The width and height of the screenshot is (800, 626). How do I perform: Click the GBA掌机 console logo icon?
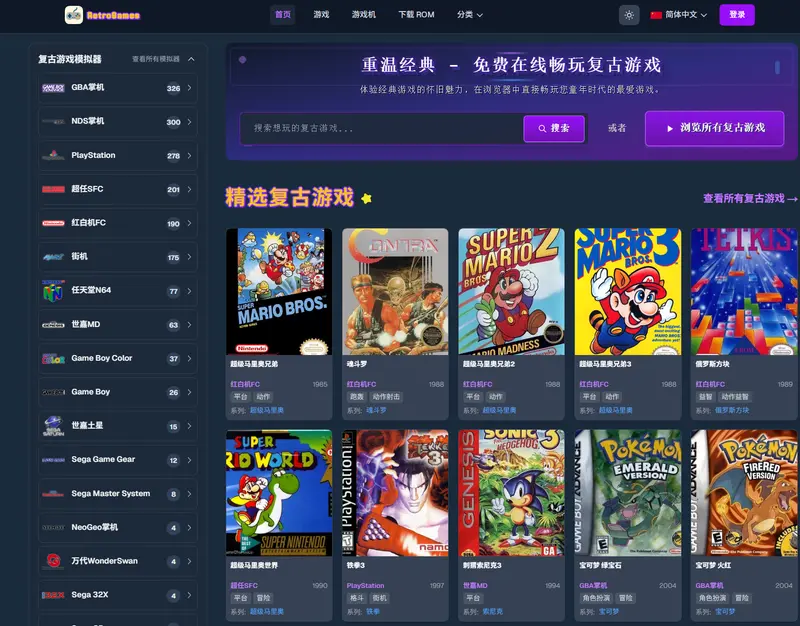[53, 88]
